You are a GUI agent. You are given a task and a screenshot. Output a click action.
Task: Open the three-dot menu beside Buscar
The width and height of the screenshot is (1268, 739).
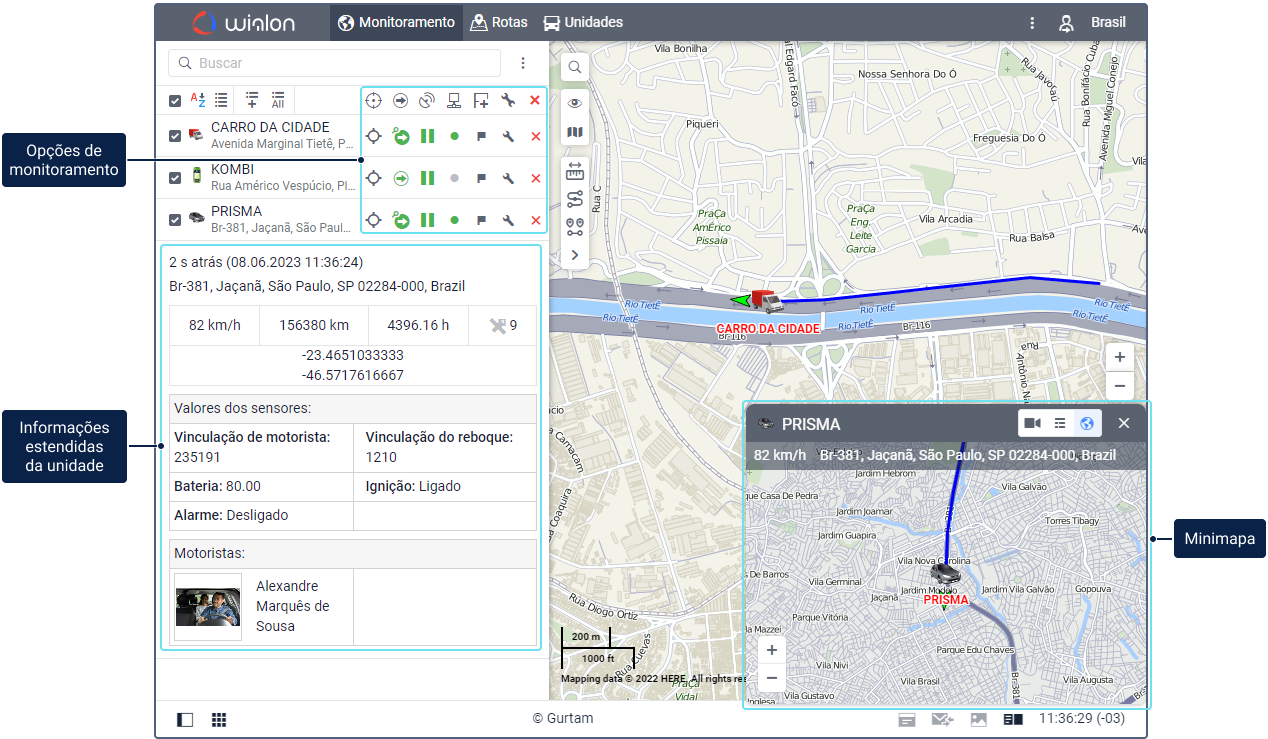523,63
